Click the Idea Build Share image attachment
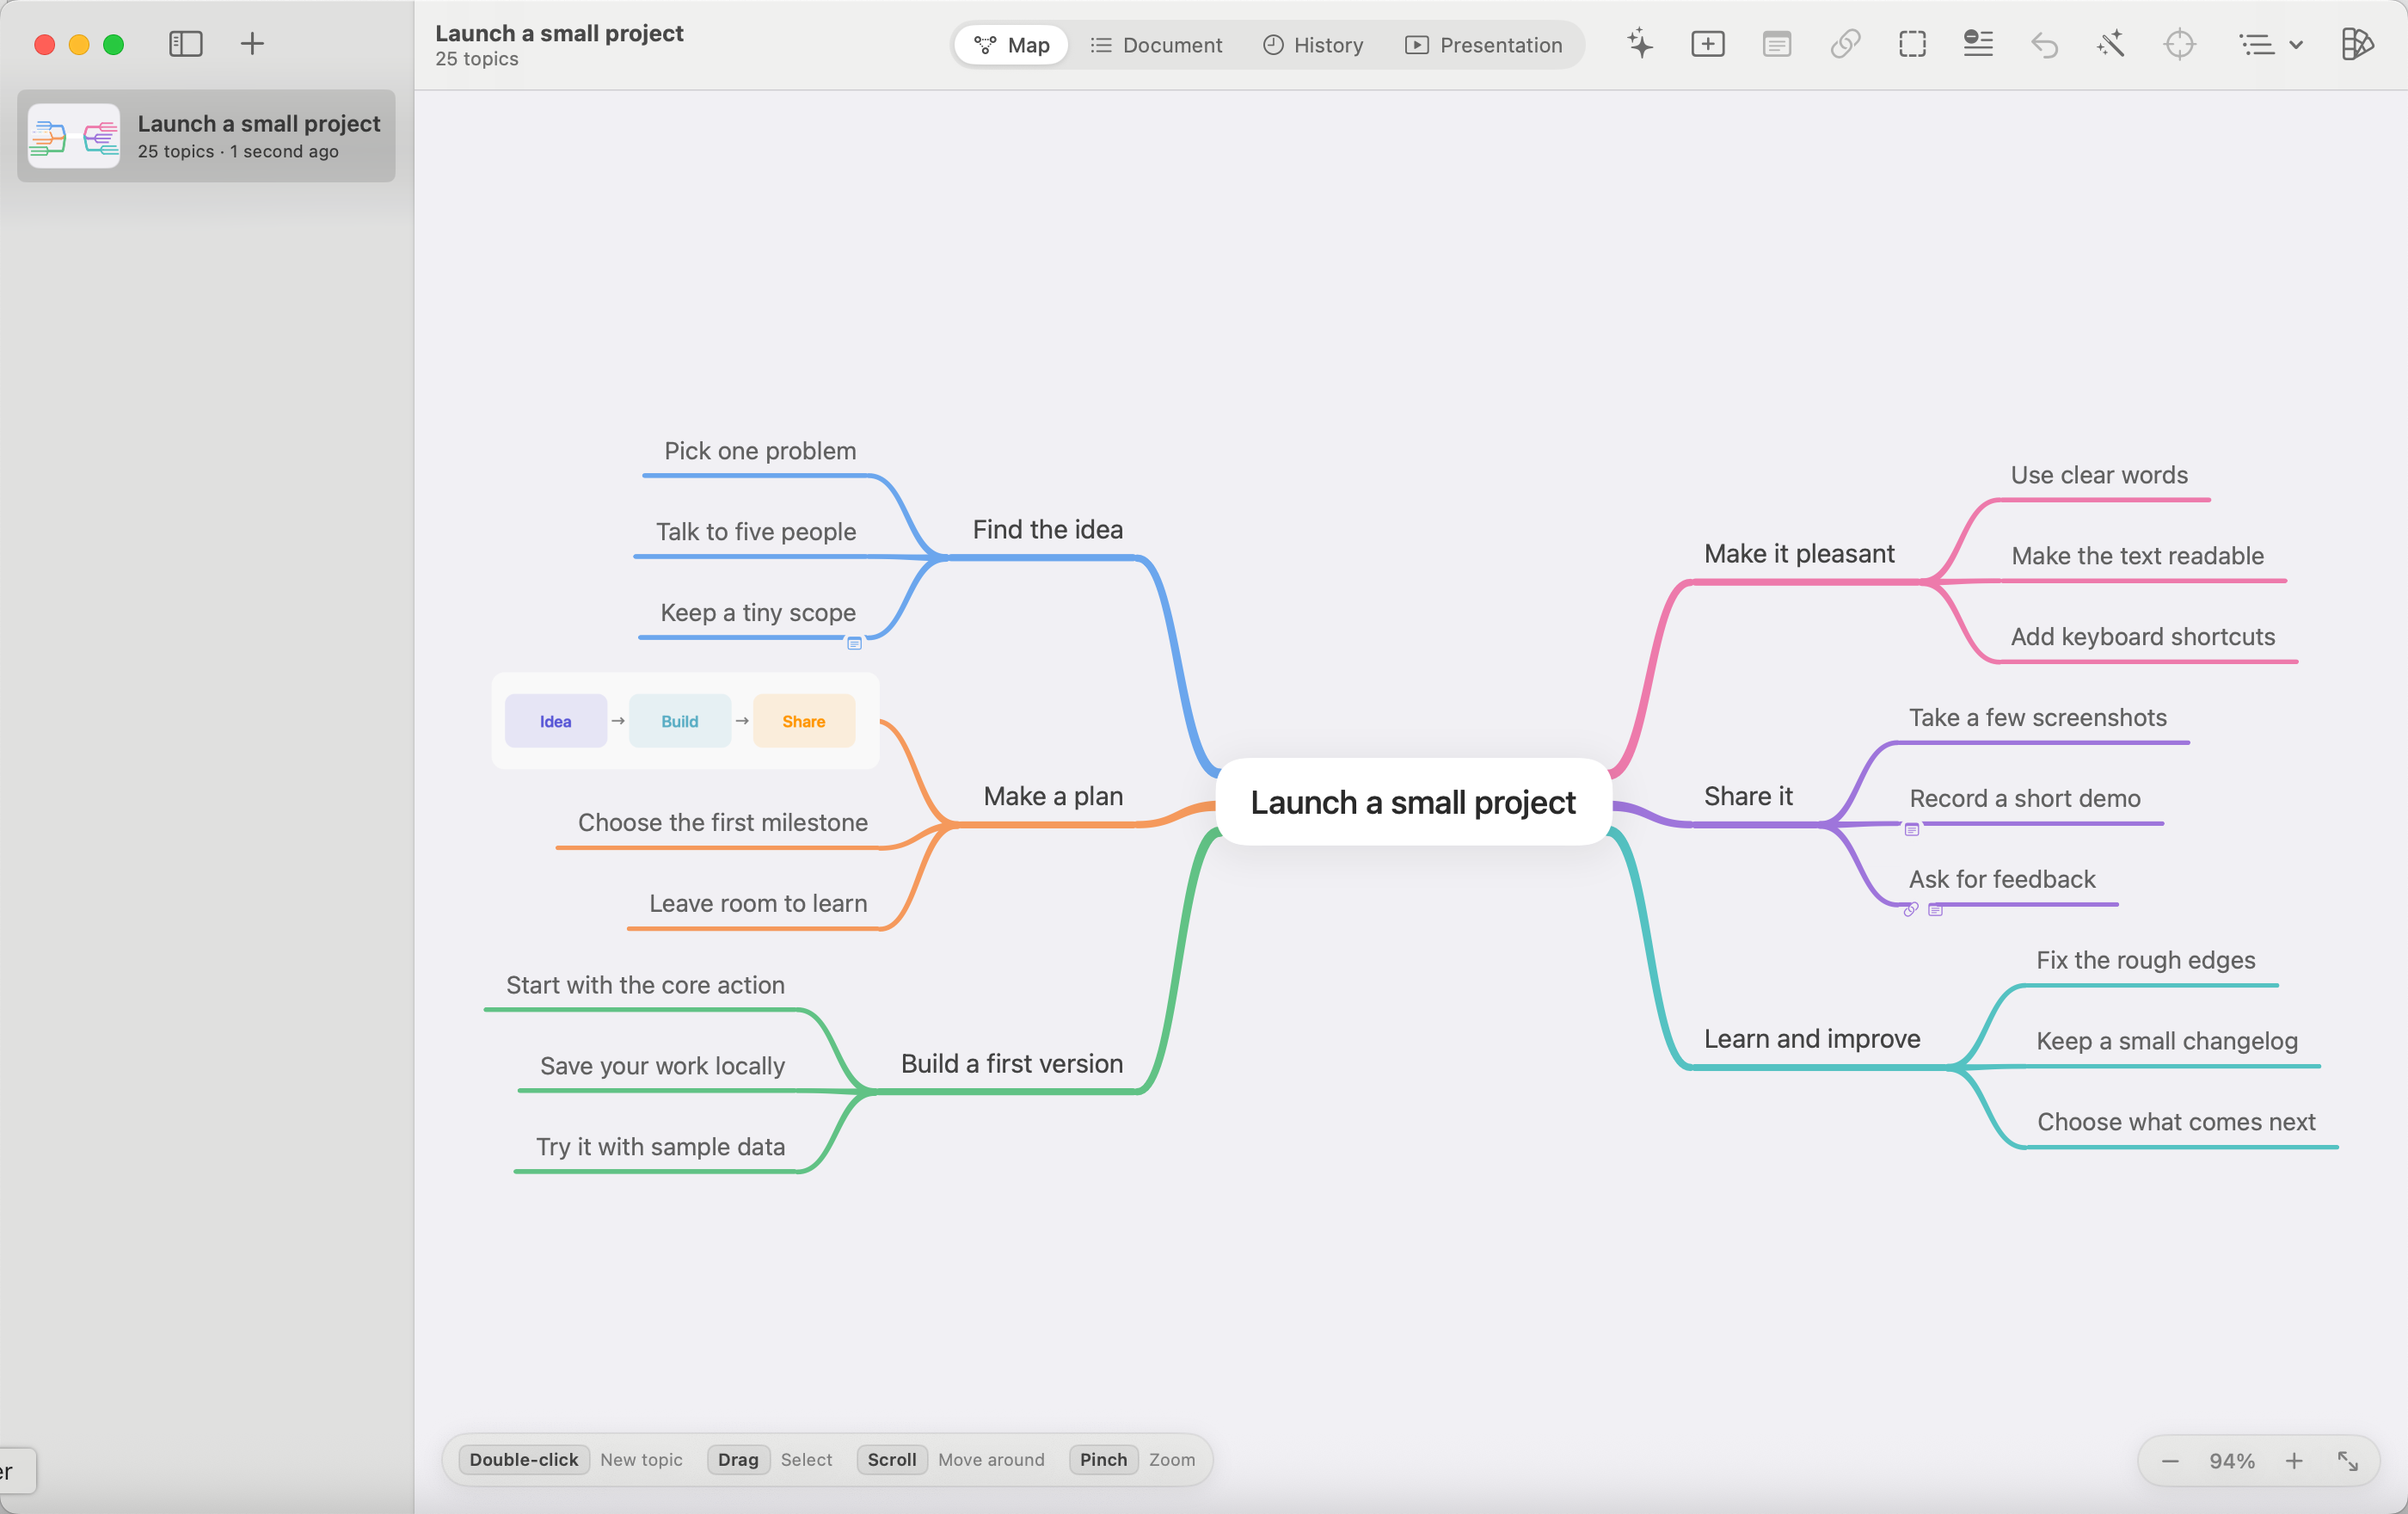Screen dimensions: 2408x1514 point(685,721)
